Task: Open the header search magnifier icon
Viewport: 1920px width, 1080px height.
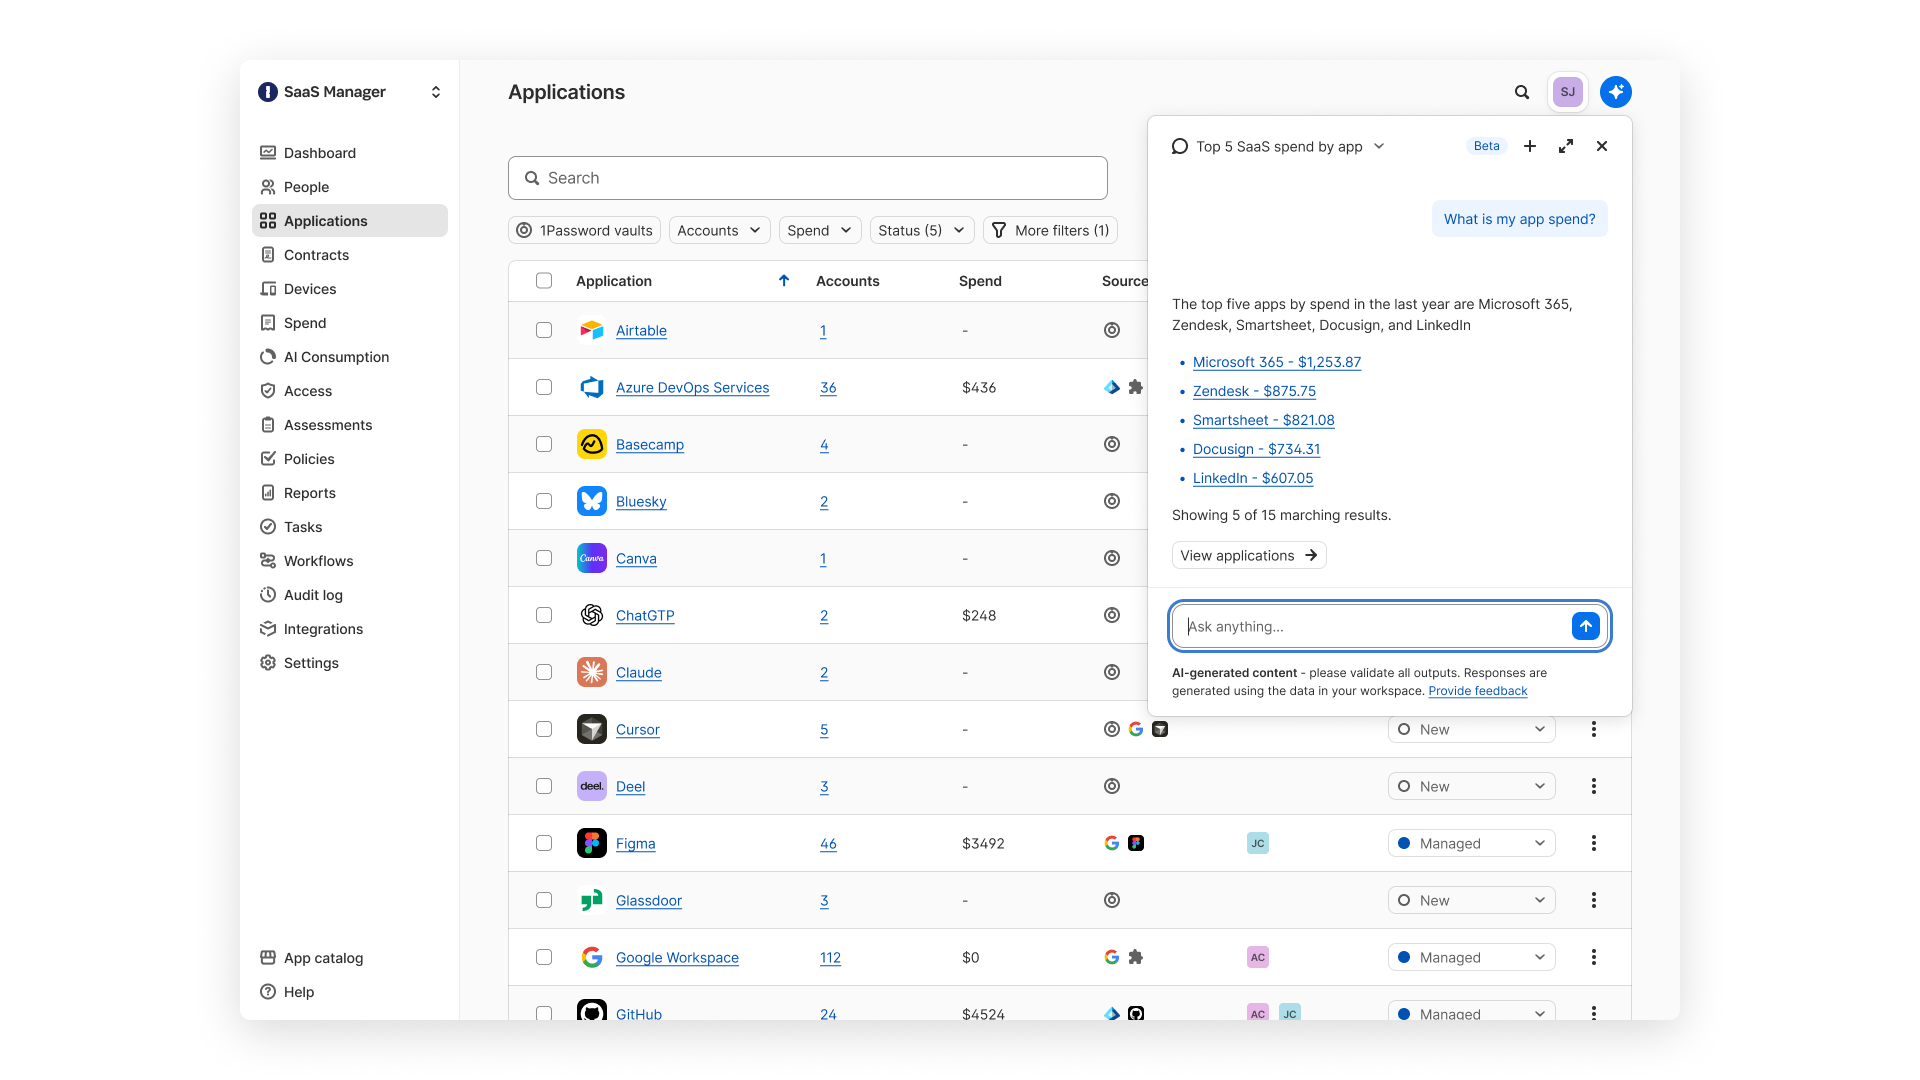Action: (x=1522, y=92)
